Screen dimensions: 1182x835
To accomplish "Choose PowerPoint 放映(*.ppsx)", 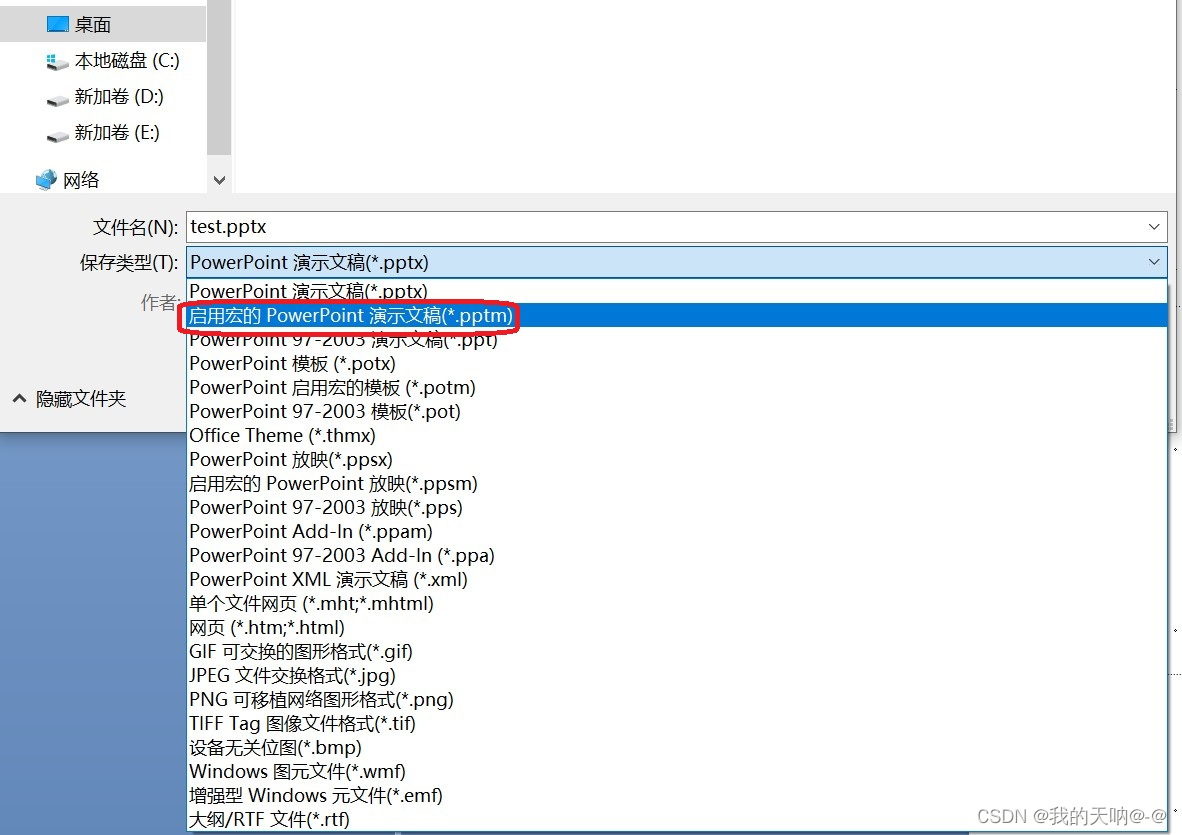I will tap(677, 460).
